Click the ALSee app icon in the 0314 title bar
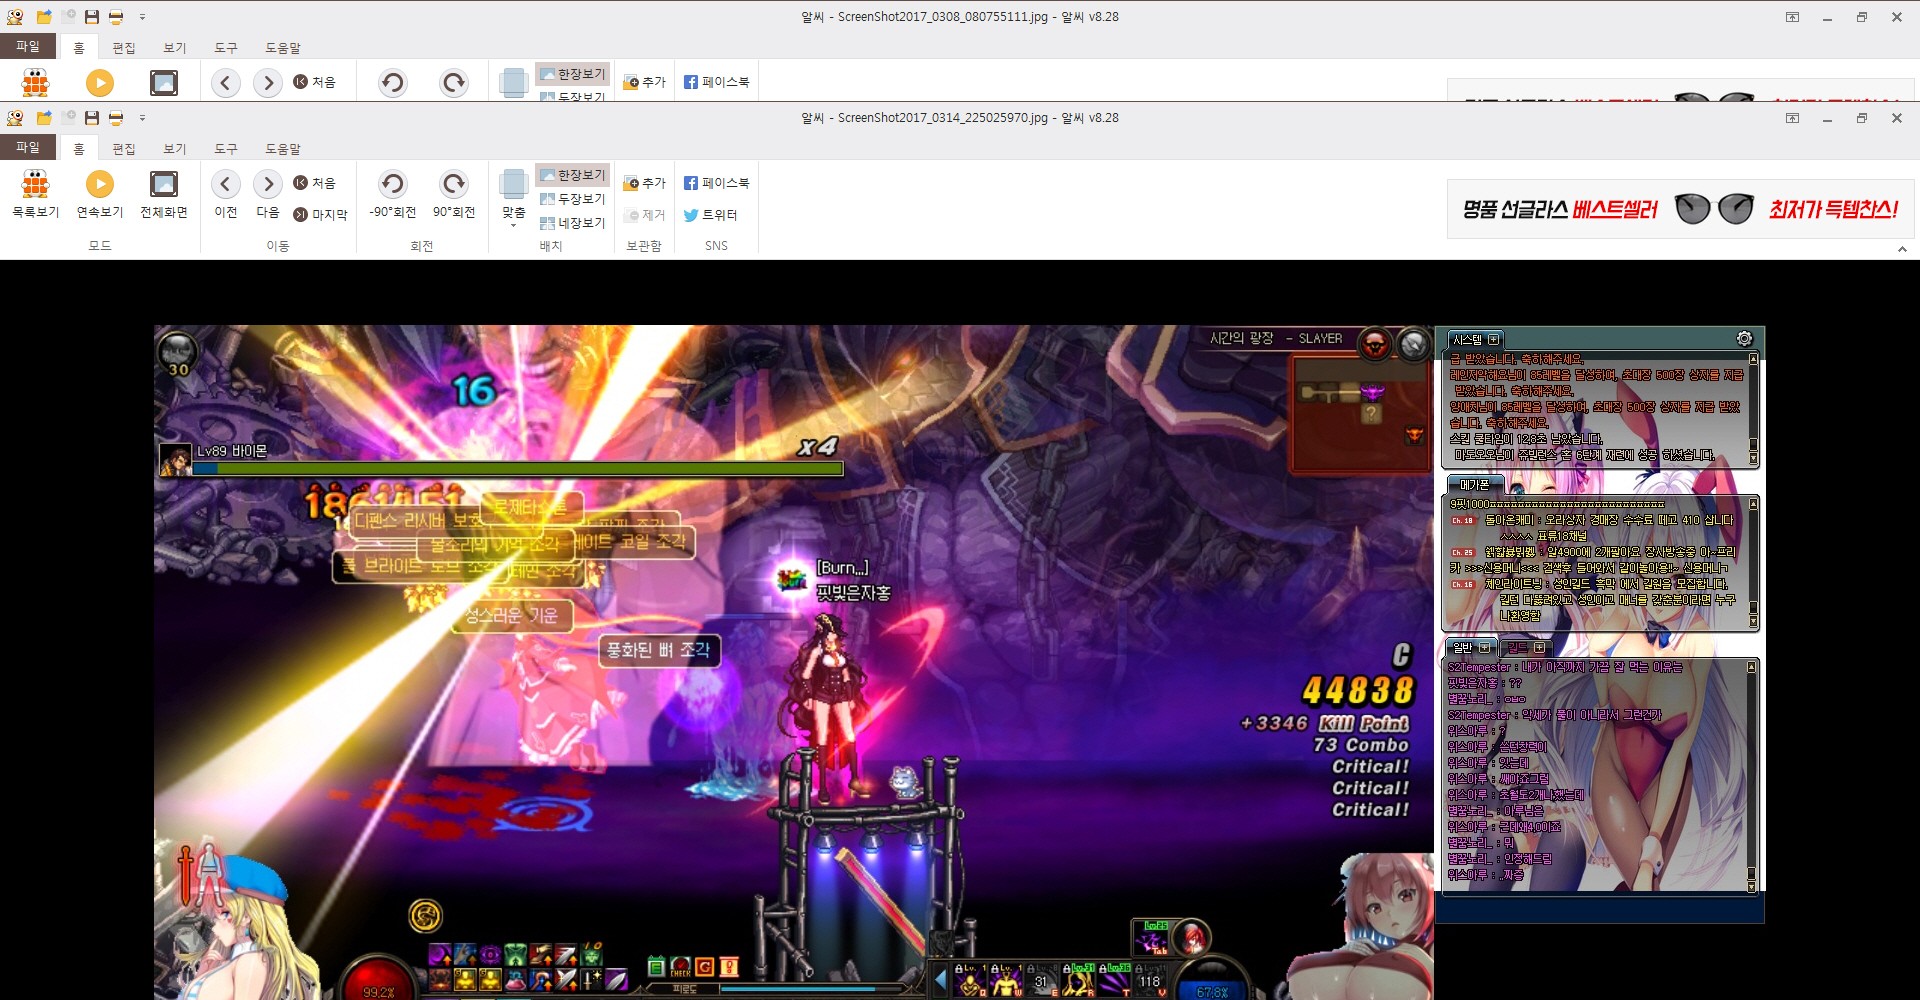The image size is (1920, 1000). (15, 118)
